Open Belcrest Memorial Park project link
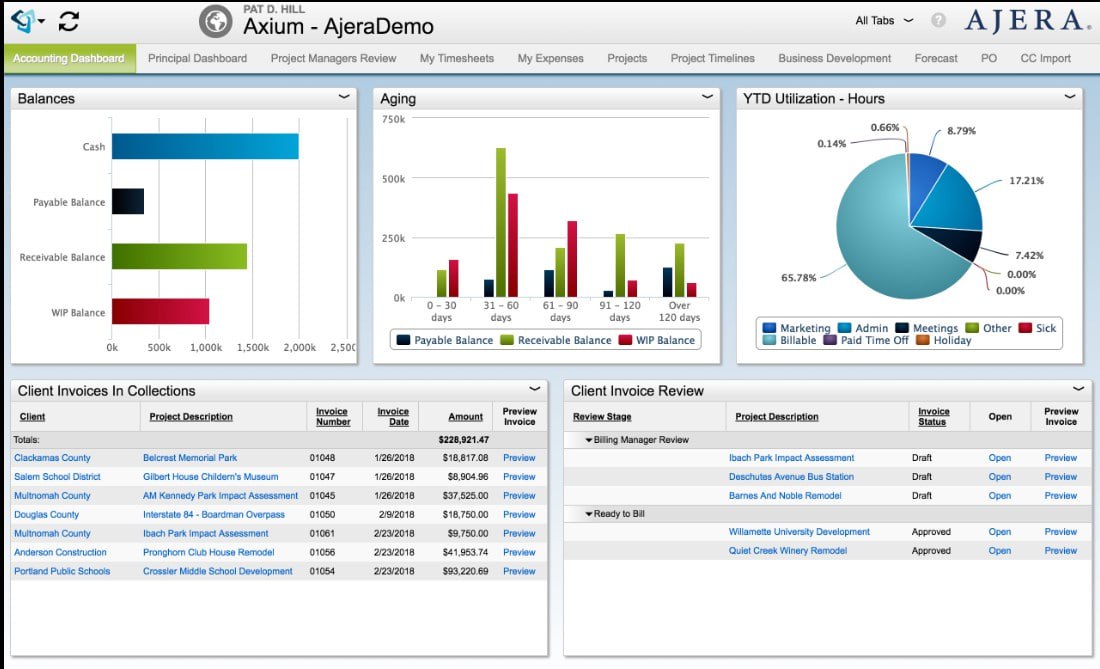 click(x=190, y=458)
